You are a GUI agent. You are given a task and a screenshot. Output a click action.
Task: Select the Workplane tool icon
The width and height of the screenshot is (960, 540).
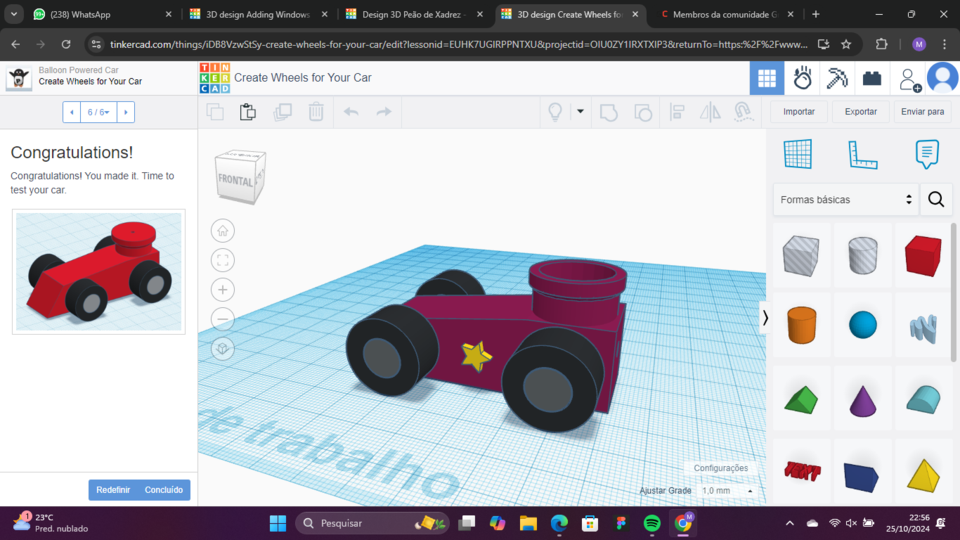tap(798, 154)
